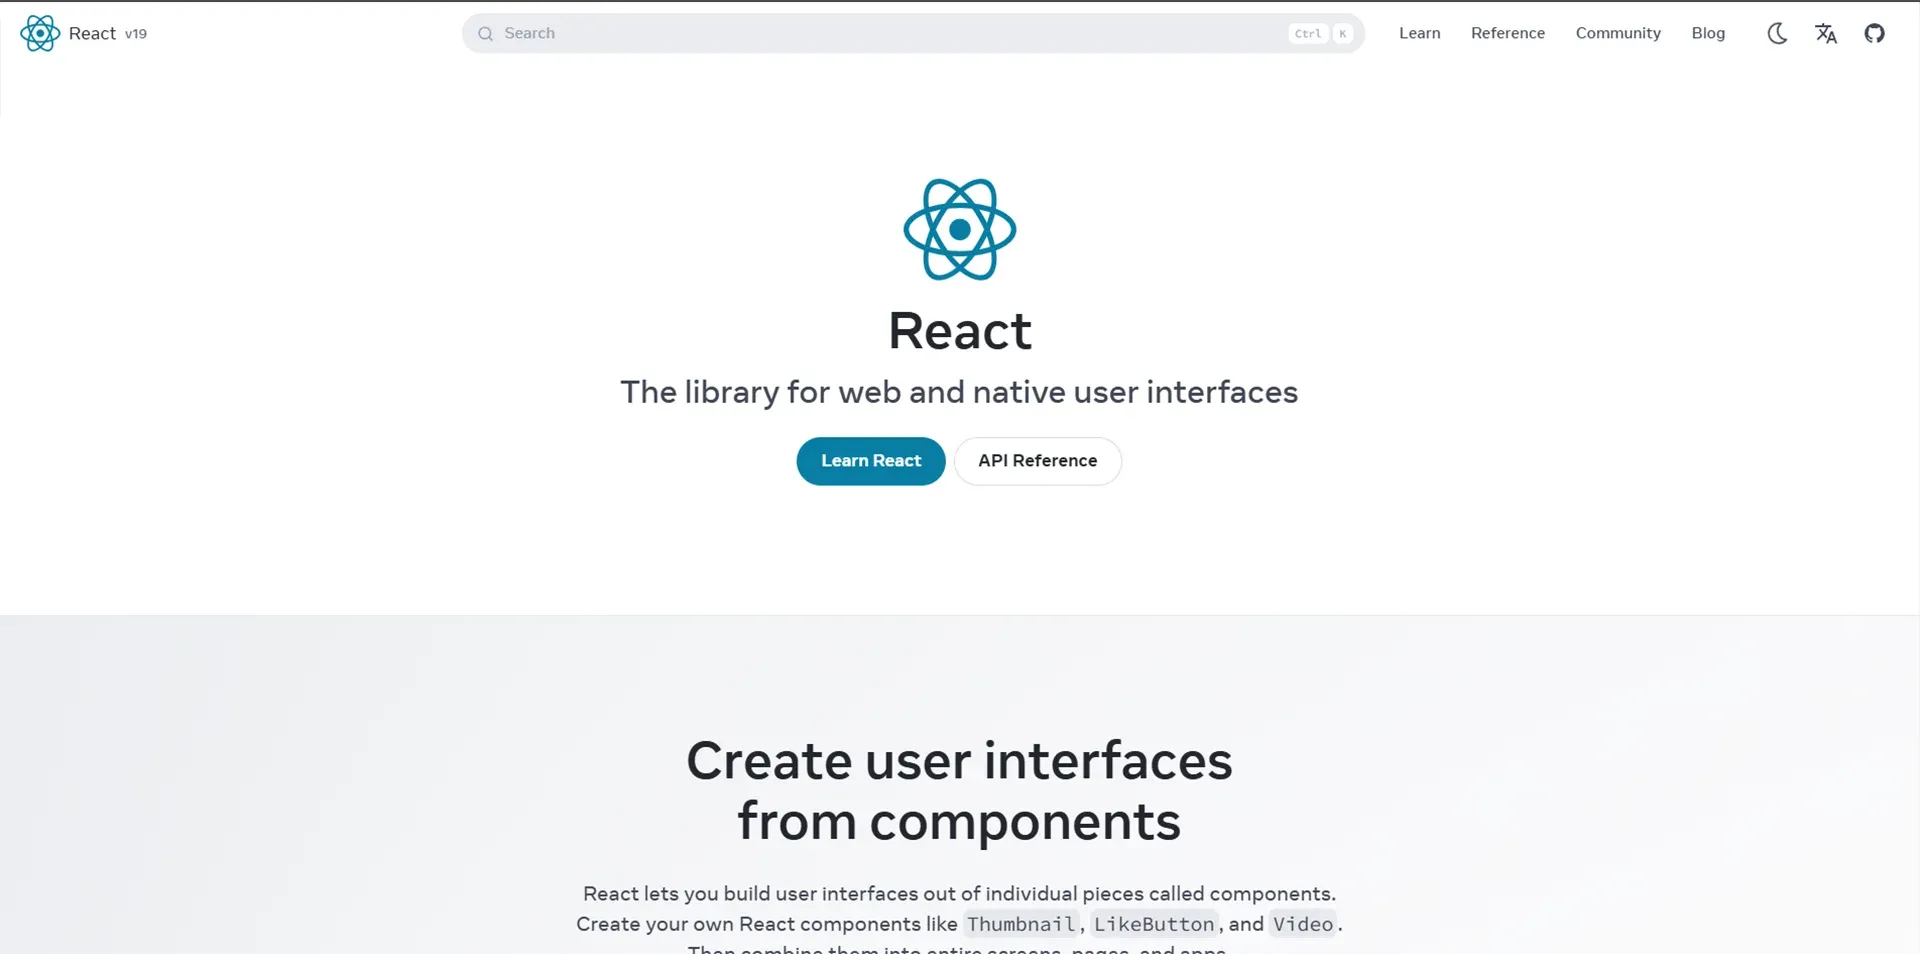
Task: Open the Learn nav link
Action: point(1419,33)
